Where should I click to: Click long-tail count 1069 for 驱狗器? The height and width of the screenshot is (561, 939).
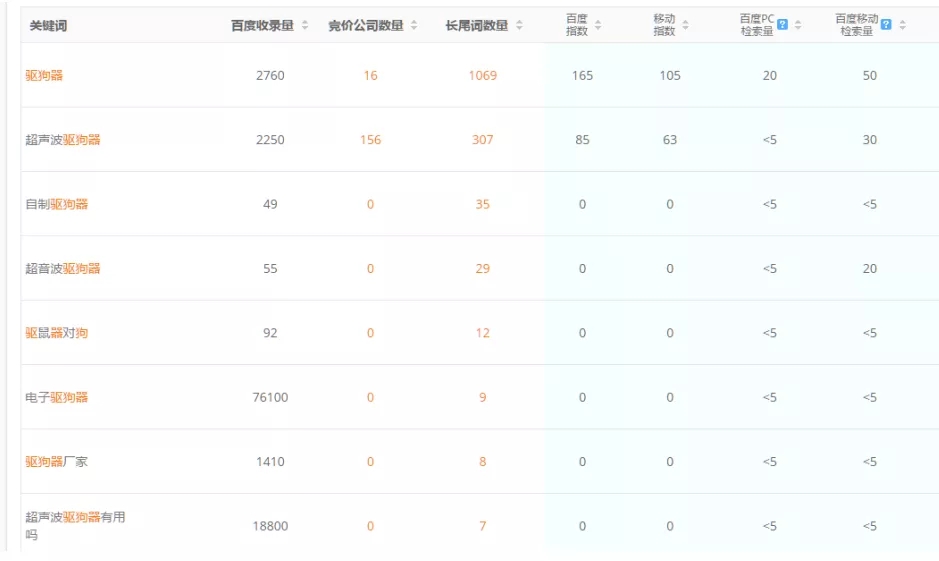pyautogui.click(x=482, y=76)
